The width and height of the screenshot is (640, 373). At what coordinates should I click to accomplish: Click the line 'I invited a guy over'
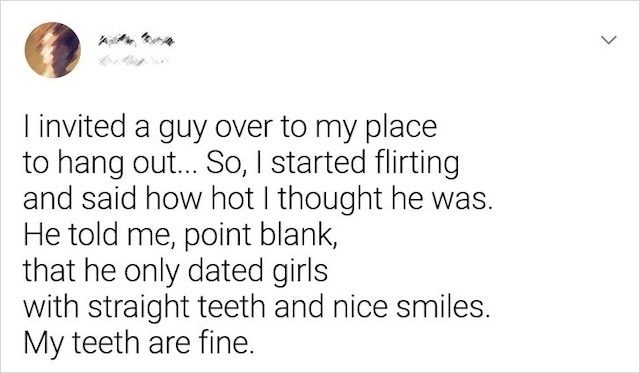pyautogui.click(x=230, y=128)
